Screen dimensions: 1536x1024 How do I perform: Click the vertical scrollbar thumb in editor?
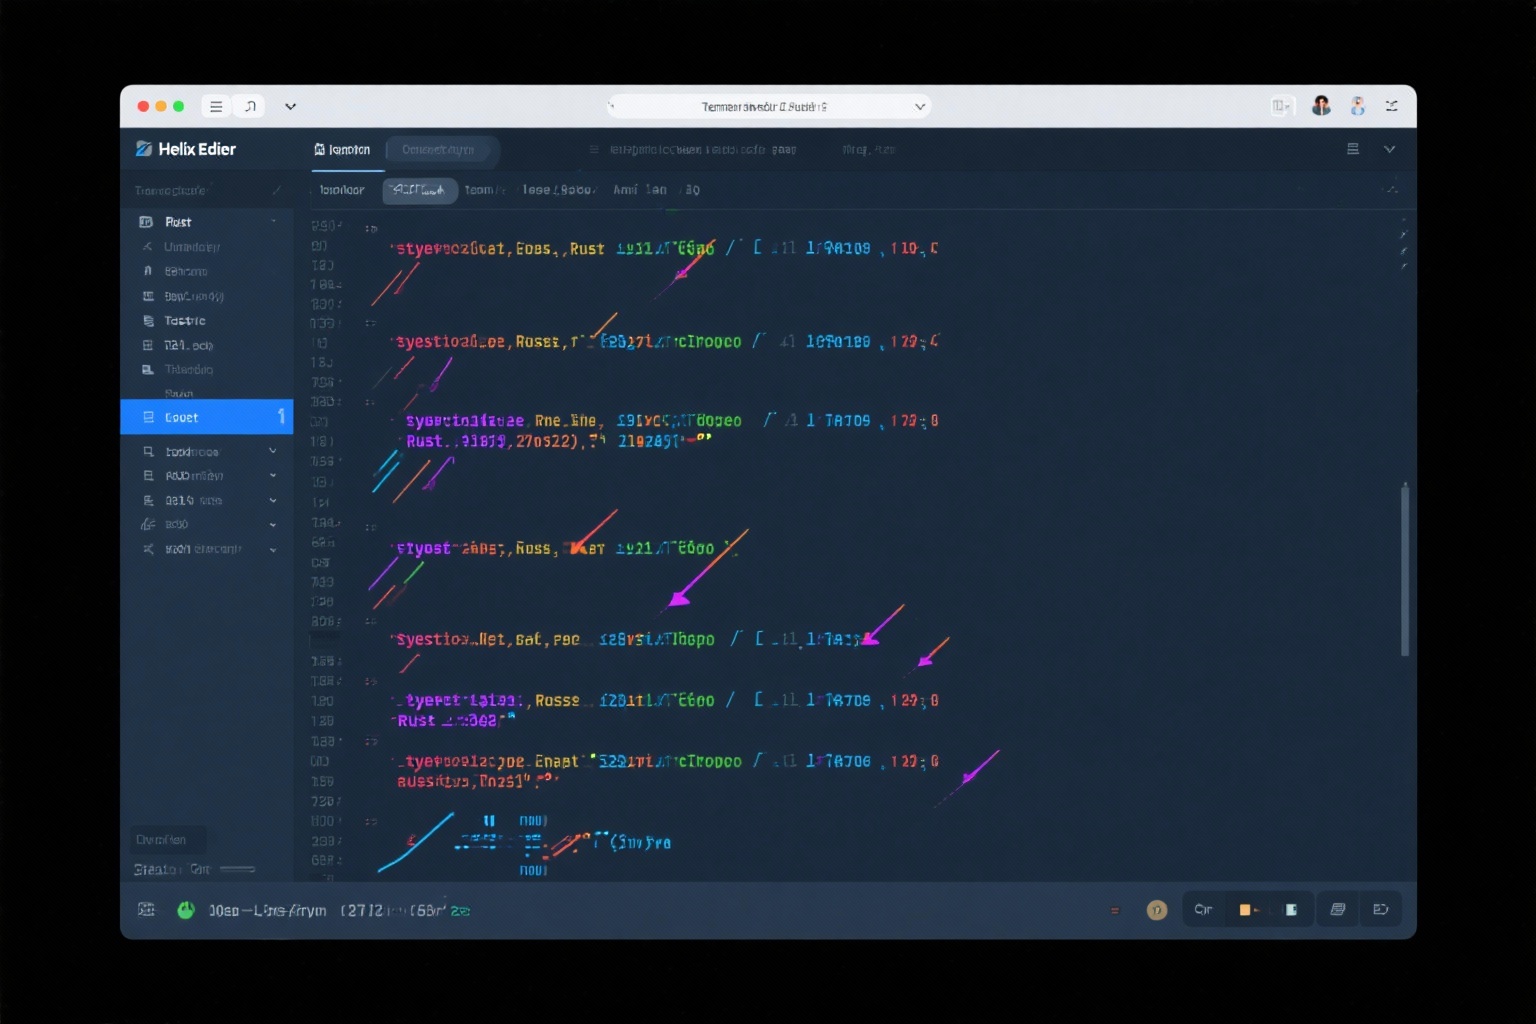(x=1404, y=570)
